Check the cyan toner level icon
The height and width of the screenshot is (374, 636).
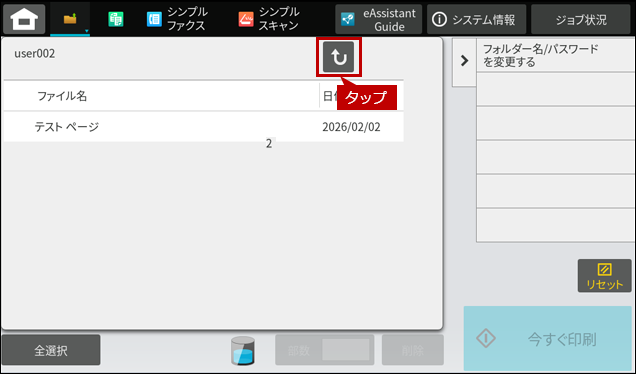(x=243, y=350)
